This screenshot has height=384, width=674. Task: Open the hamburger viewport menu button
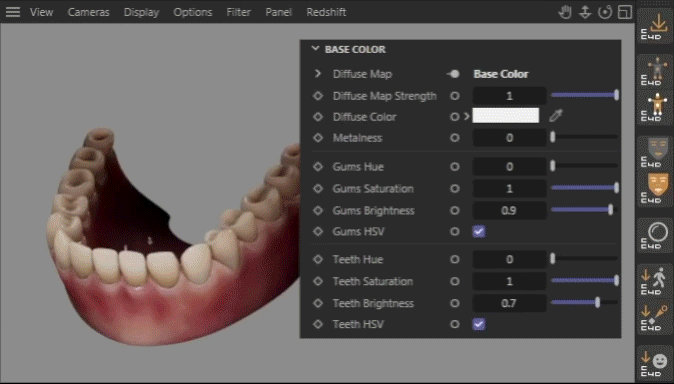[13, 12]
